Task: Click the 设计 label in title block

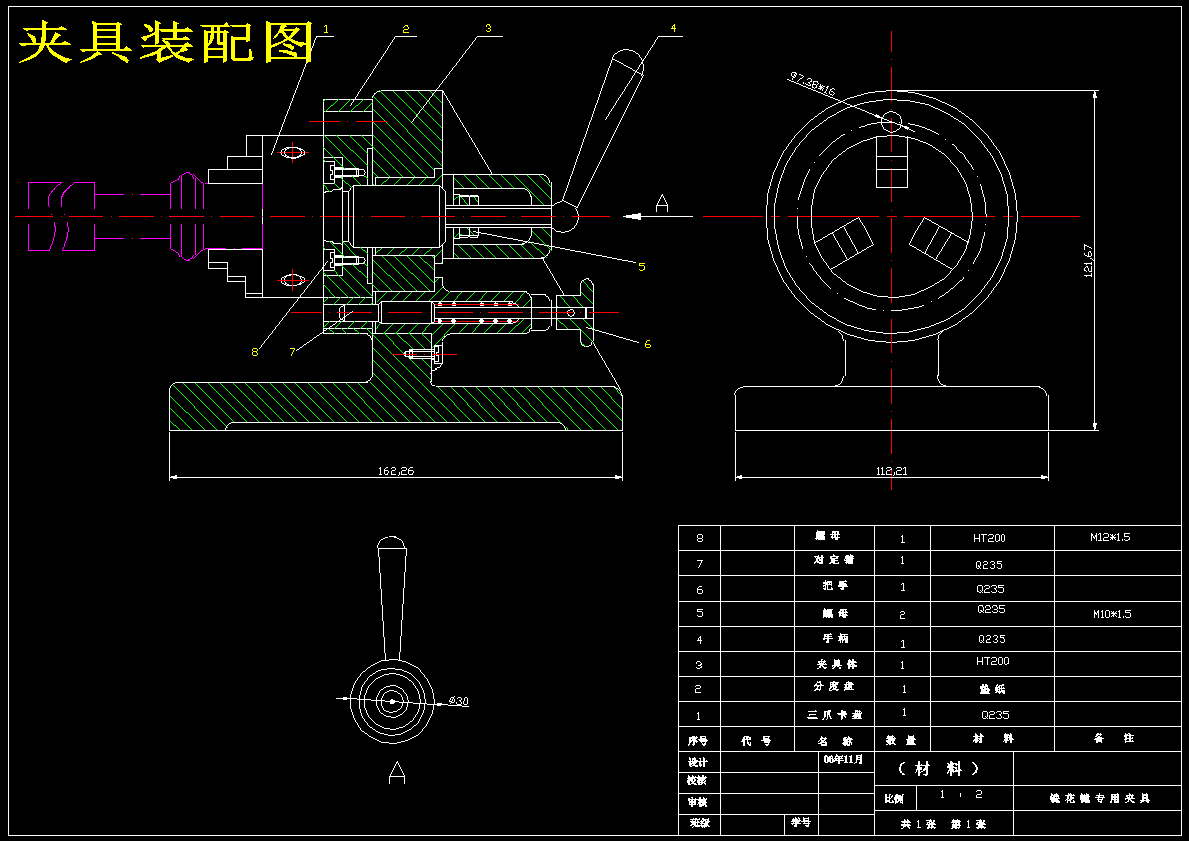Action: coord(698,762)
